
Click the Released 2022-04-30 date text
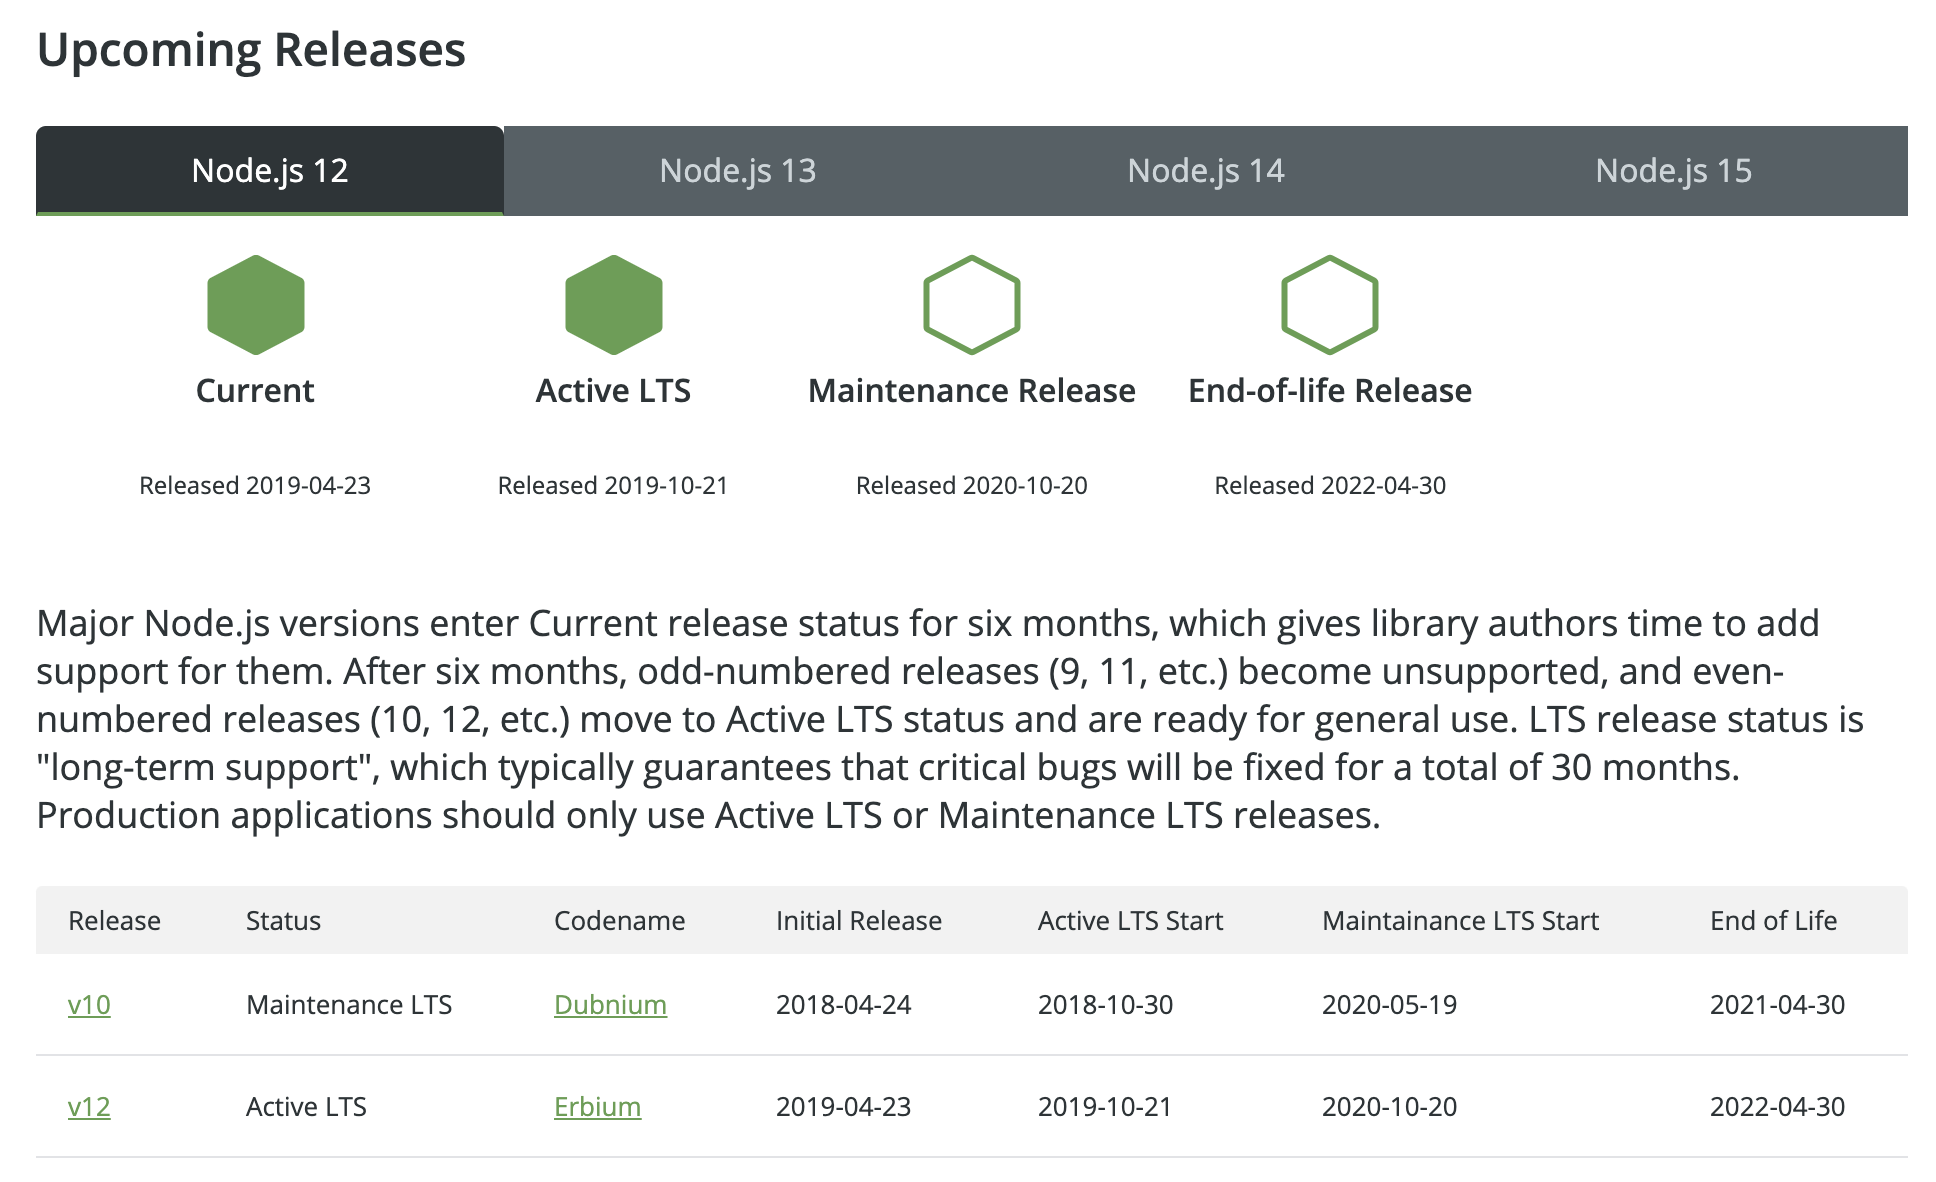[1330, 485]
